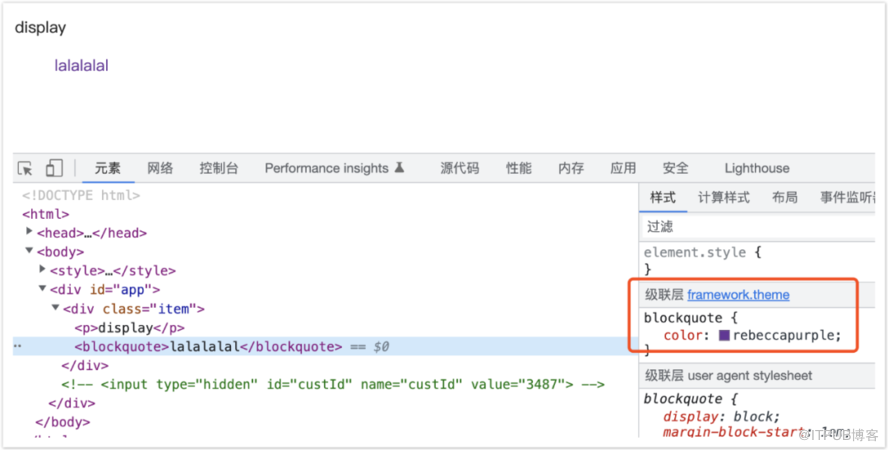Switch to the 应用 tab
This screenshot has width=888, height=450.
(x=623, y=168)
